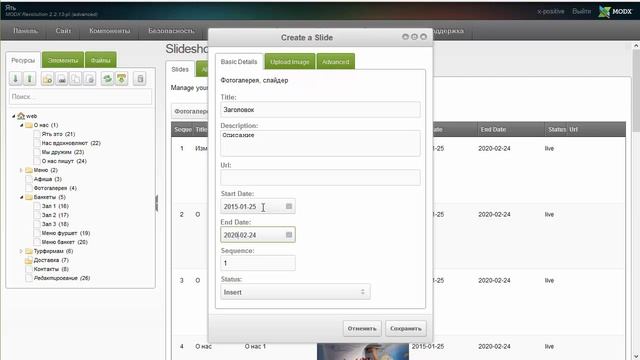Screen dimensions: 640x360
Task: Click the middle round button in Create a Slide title bar
Action: (414, 37)
